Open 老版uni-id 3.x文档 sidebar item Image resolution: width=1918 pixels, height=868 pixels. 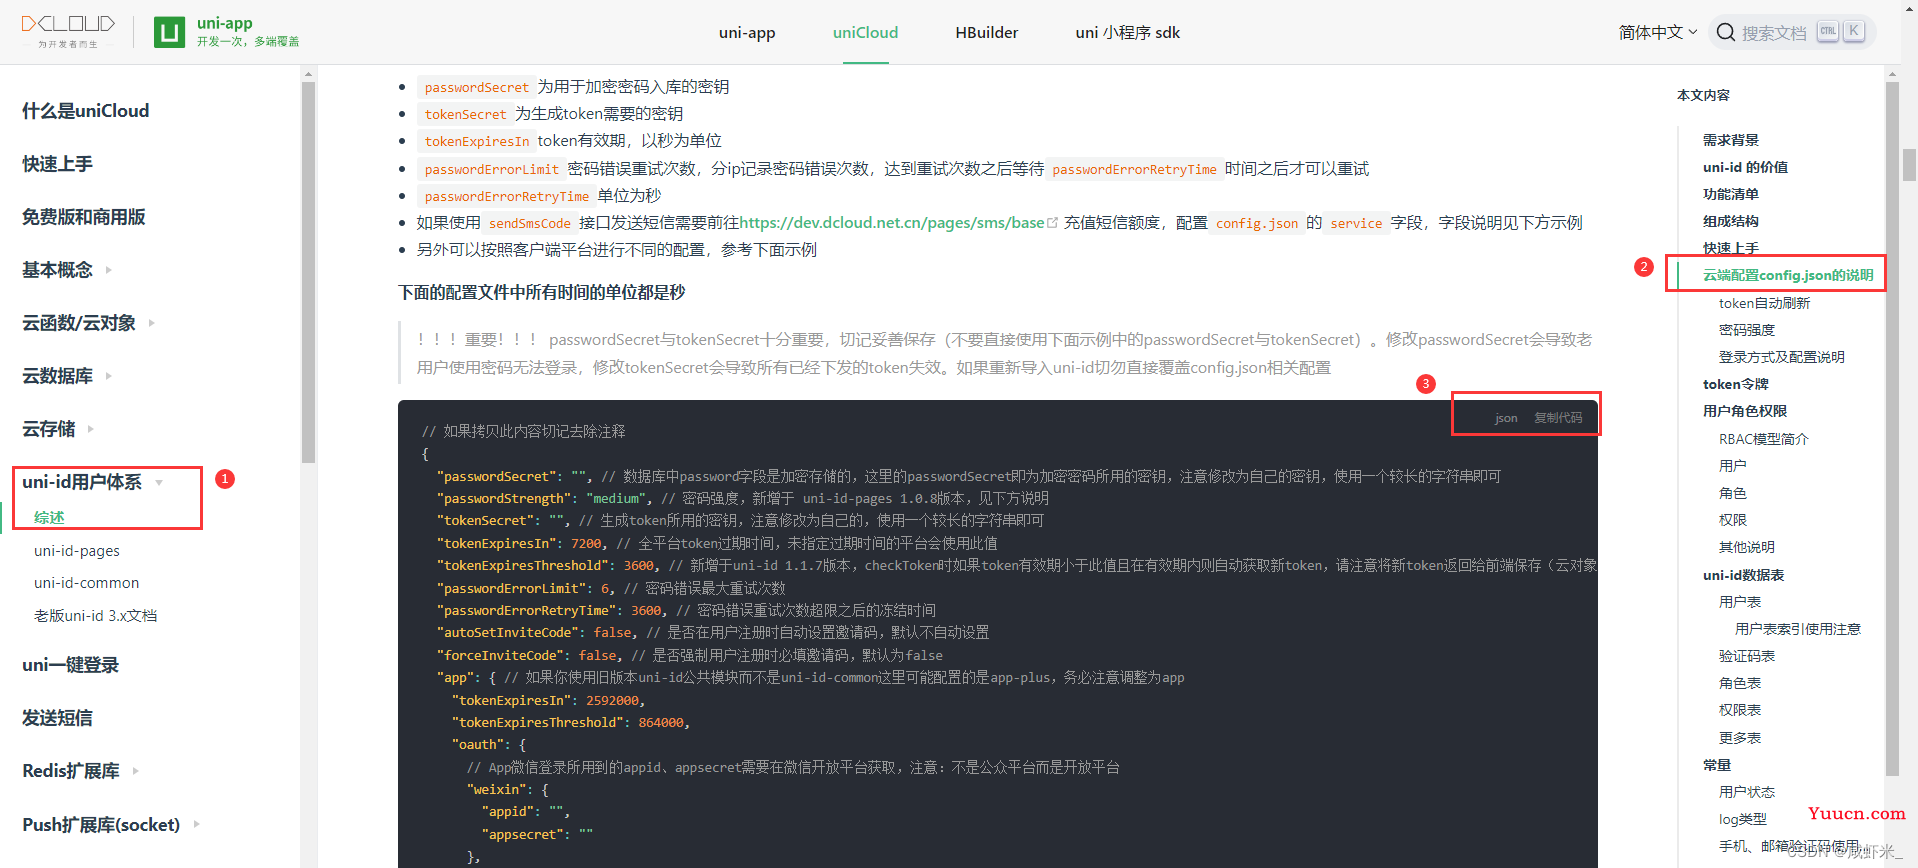(96, 616)
